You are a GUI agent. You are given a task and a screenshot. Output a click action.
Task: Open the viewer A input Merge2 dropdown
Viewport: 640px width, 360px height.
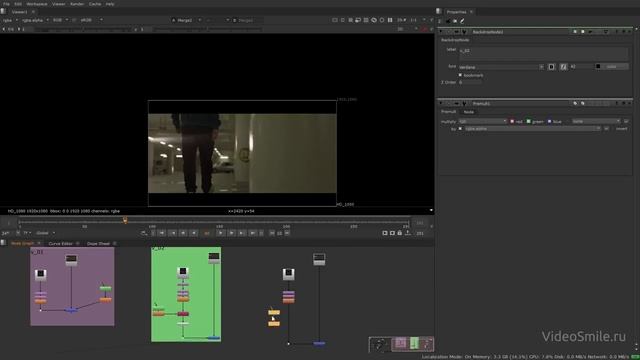[x=186, y=20]
